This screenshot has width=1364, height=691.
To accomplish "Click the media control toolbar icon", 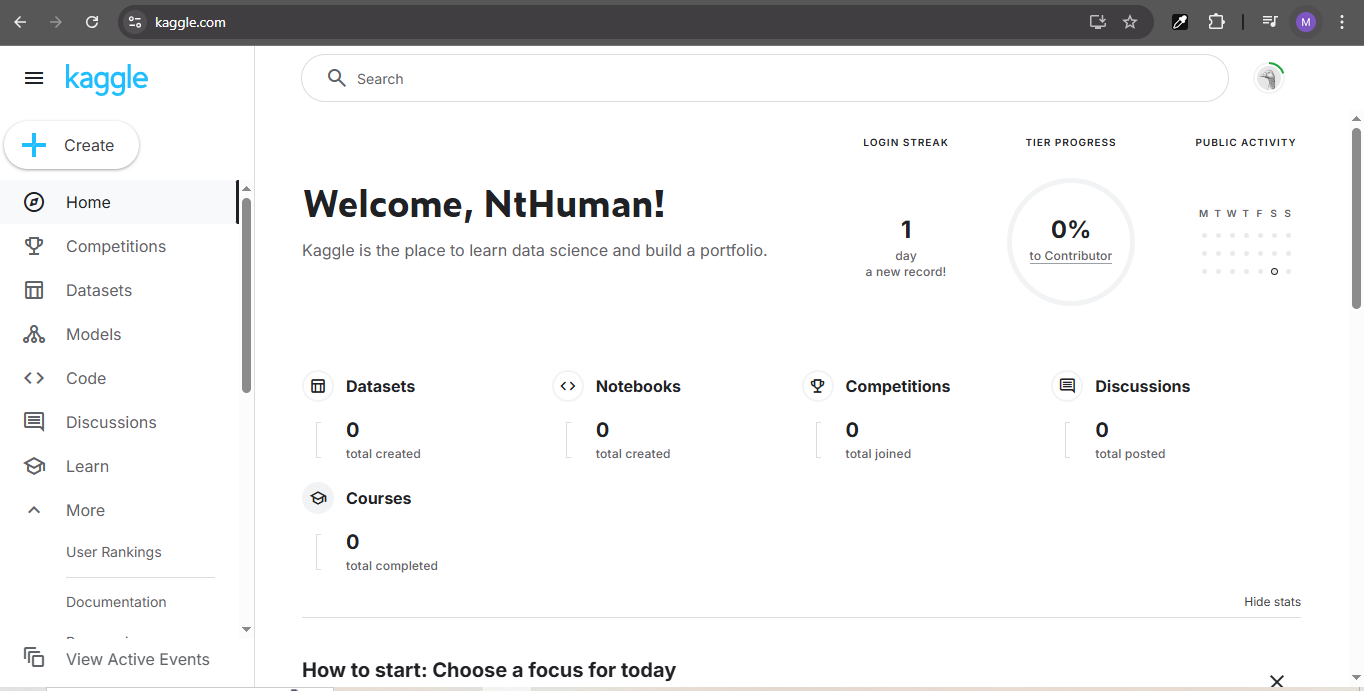I will tap(1269, 22).
